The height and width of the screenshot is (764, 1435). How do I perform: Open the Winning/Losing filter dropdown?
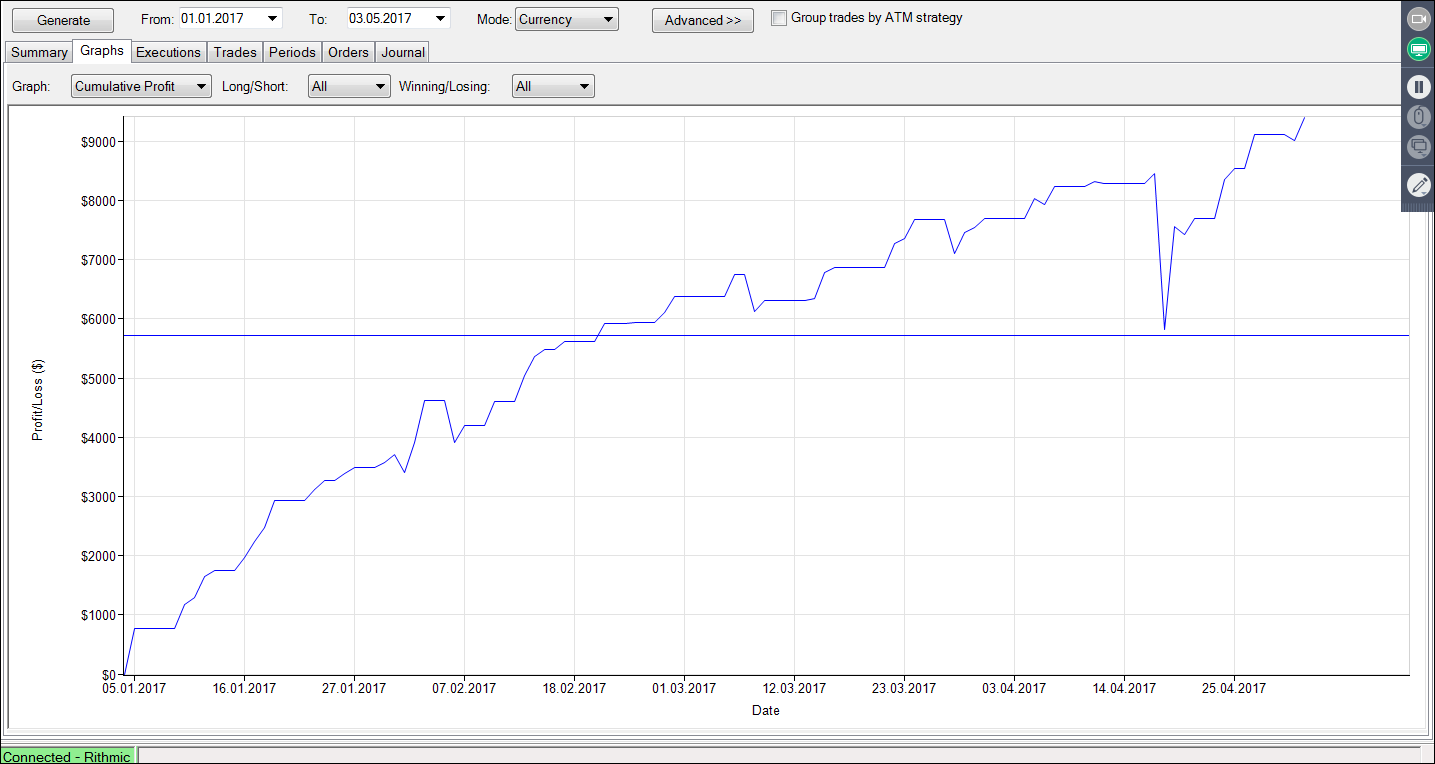click(584, 87)
